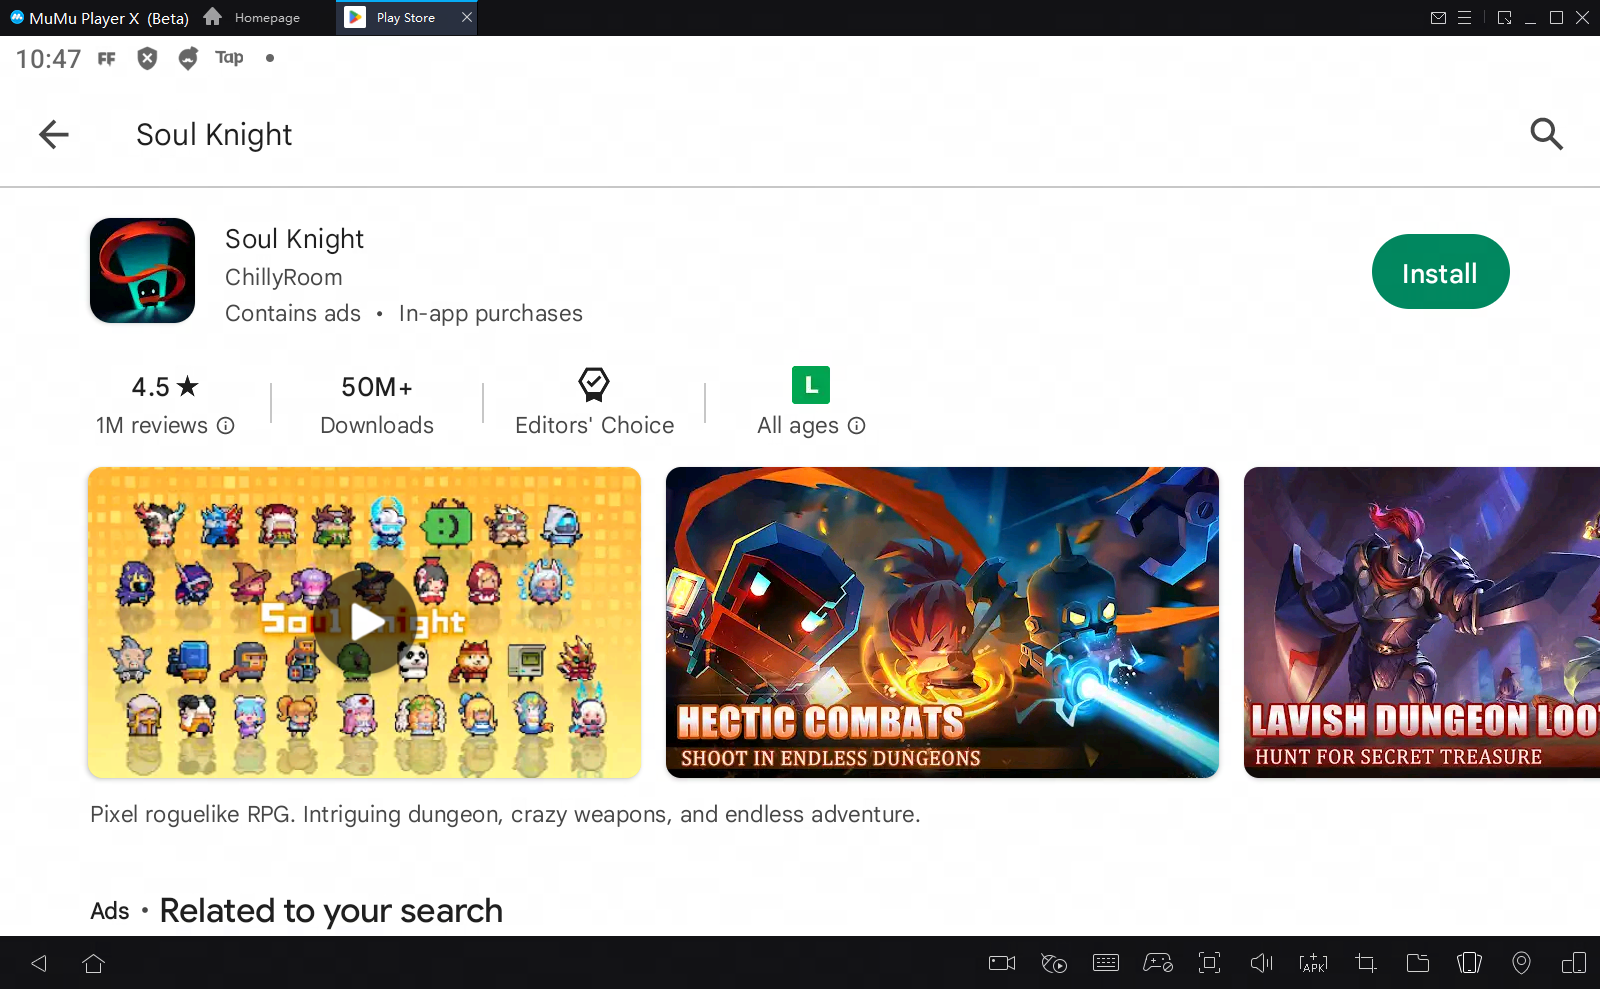This screenshot has height=989, width=1600.
Task: Open the shared folder icon
Action: coord(1417,963)
